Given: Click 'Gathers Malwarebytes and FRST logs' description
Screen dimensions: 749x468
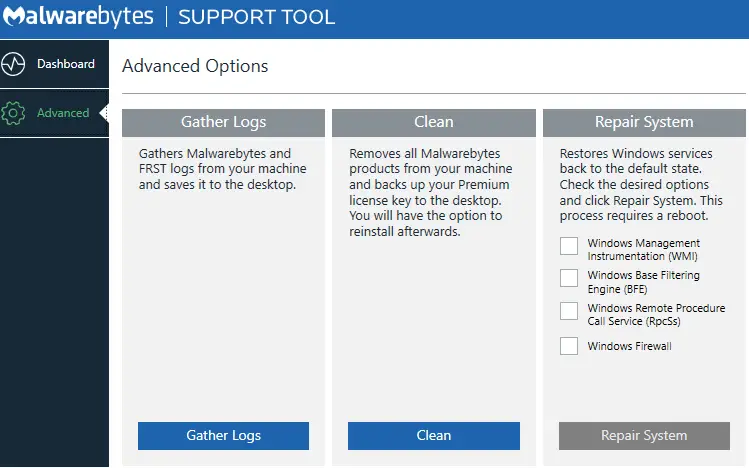Looking at the screenshot, I should (223, 169).
